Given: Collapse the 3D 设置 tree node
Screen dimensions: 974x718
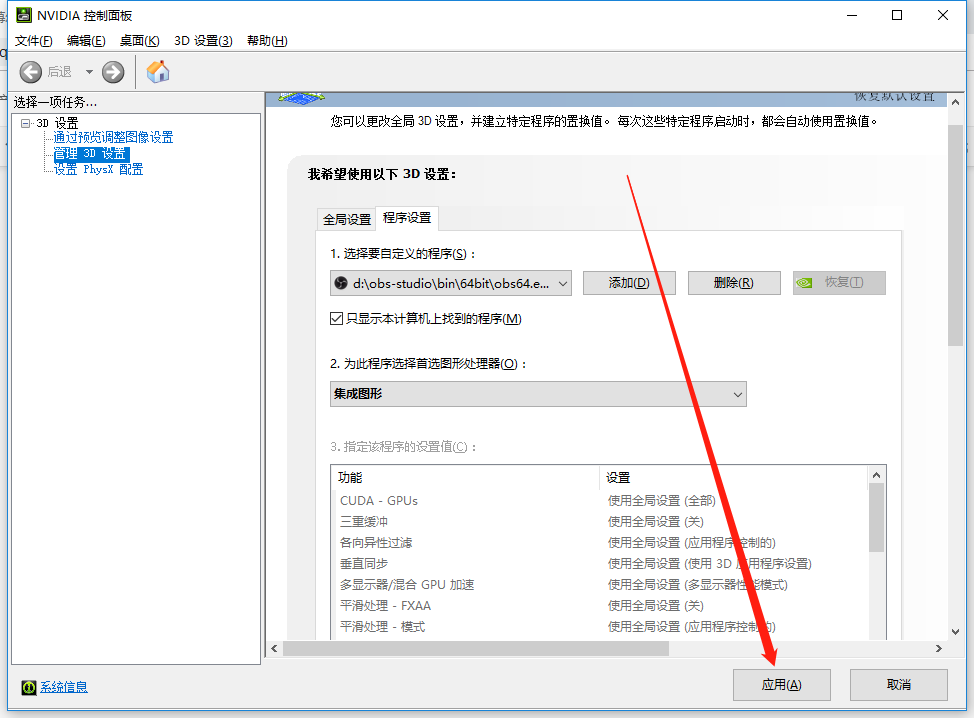Looking at the screenshot, I should pyautogui.click(x=25, y=123).
